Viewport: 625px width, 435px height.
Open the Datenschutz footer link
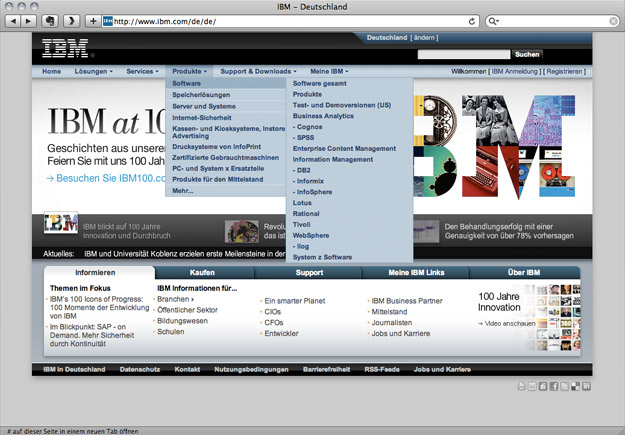[x=140, y=370]
